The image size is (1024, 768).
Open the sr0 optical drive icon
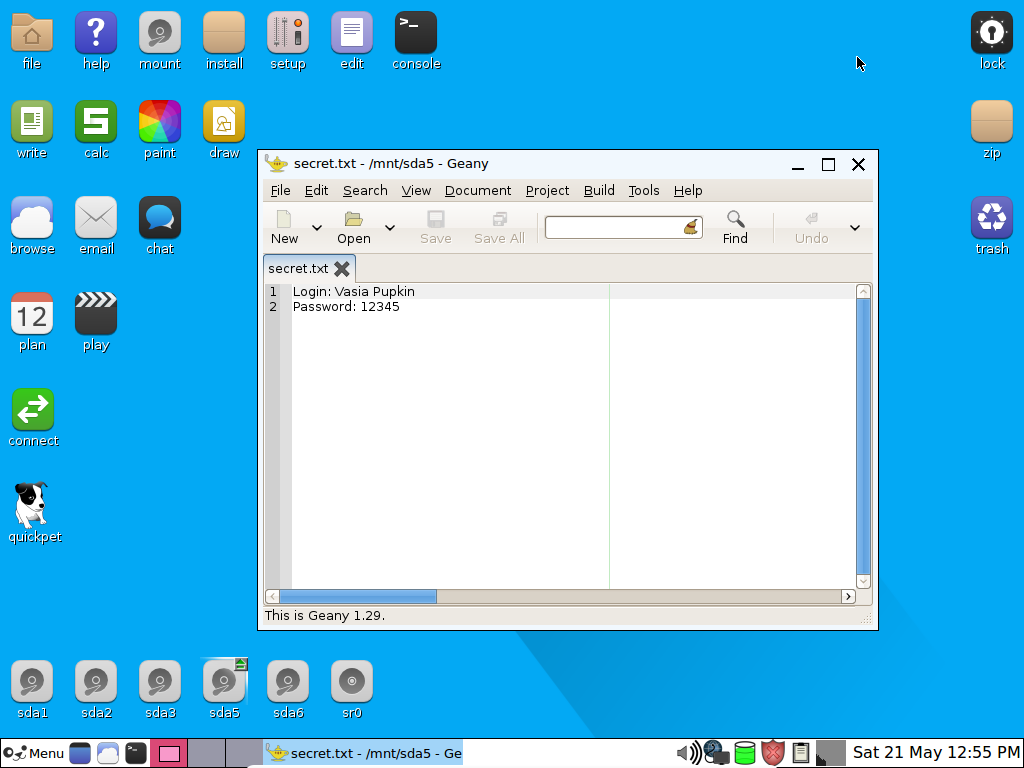click(x=352, y=682)
